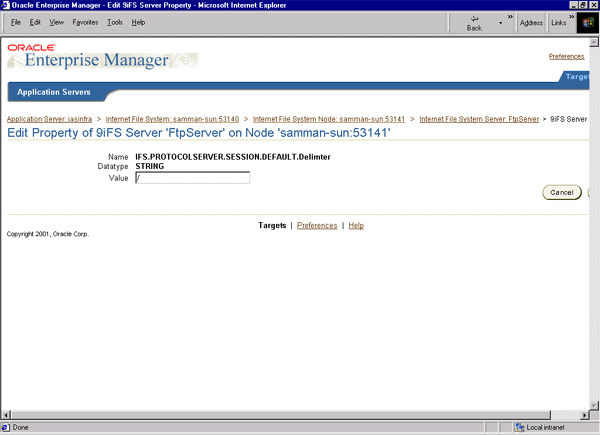
Task: Open the Edit menu
Action: [x=35, y=23]
